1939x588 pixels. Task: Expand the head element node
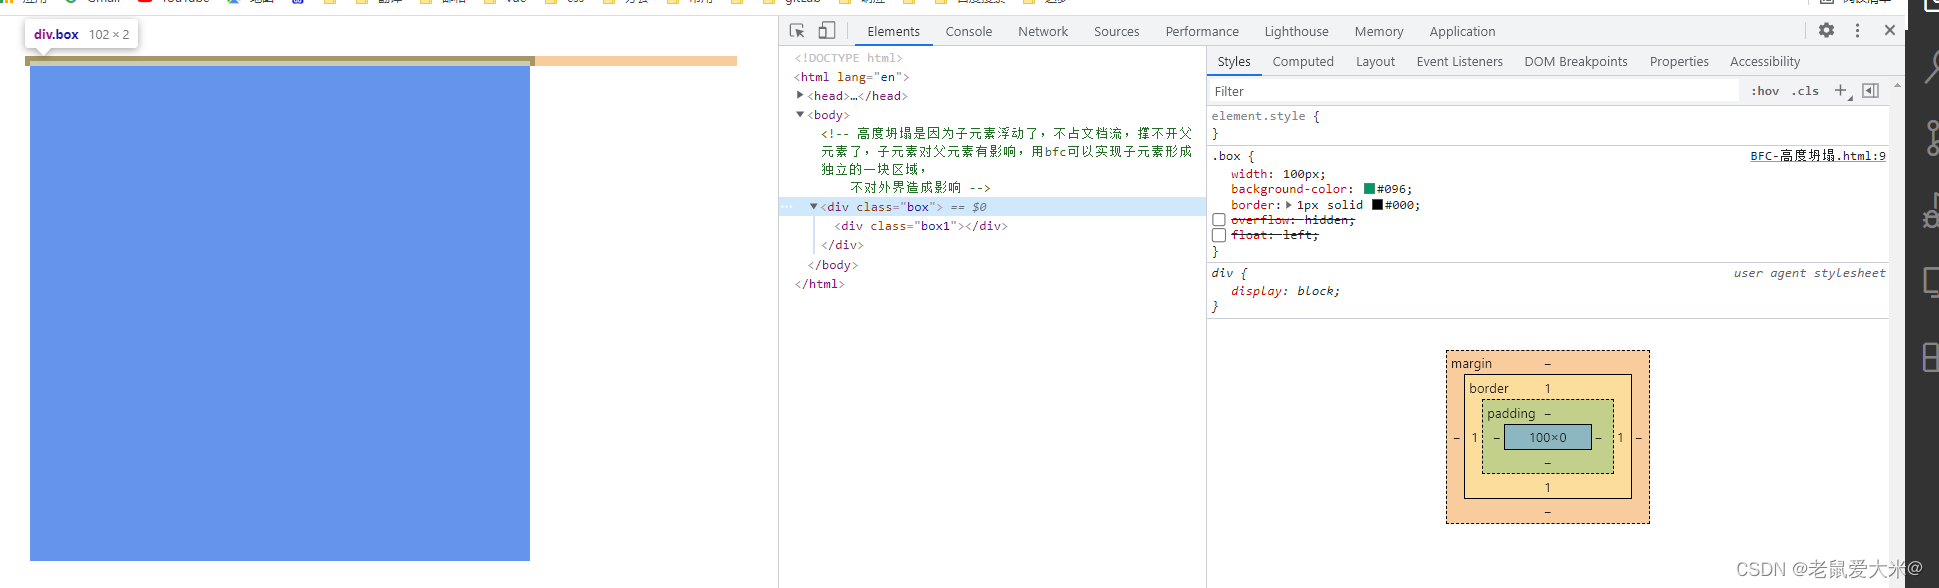(x=800, y=95)
